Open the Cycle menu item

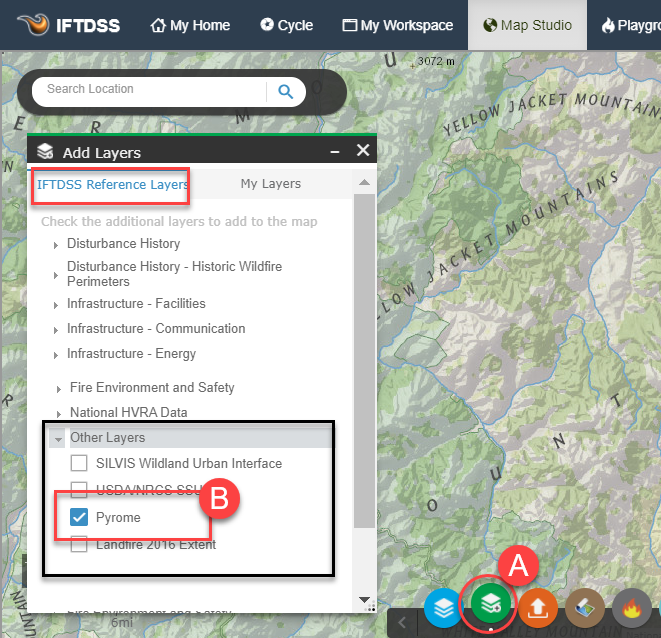(x=287, y=25)
